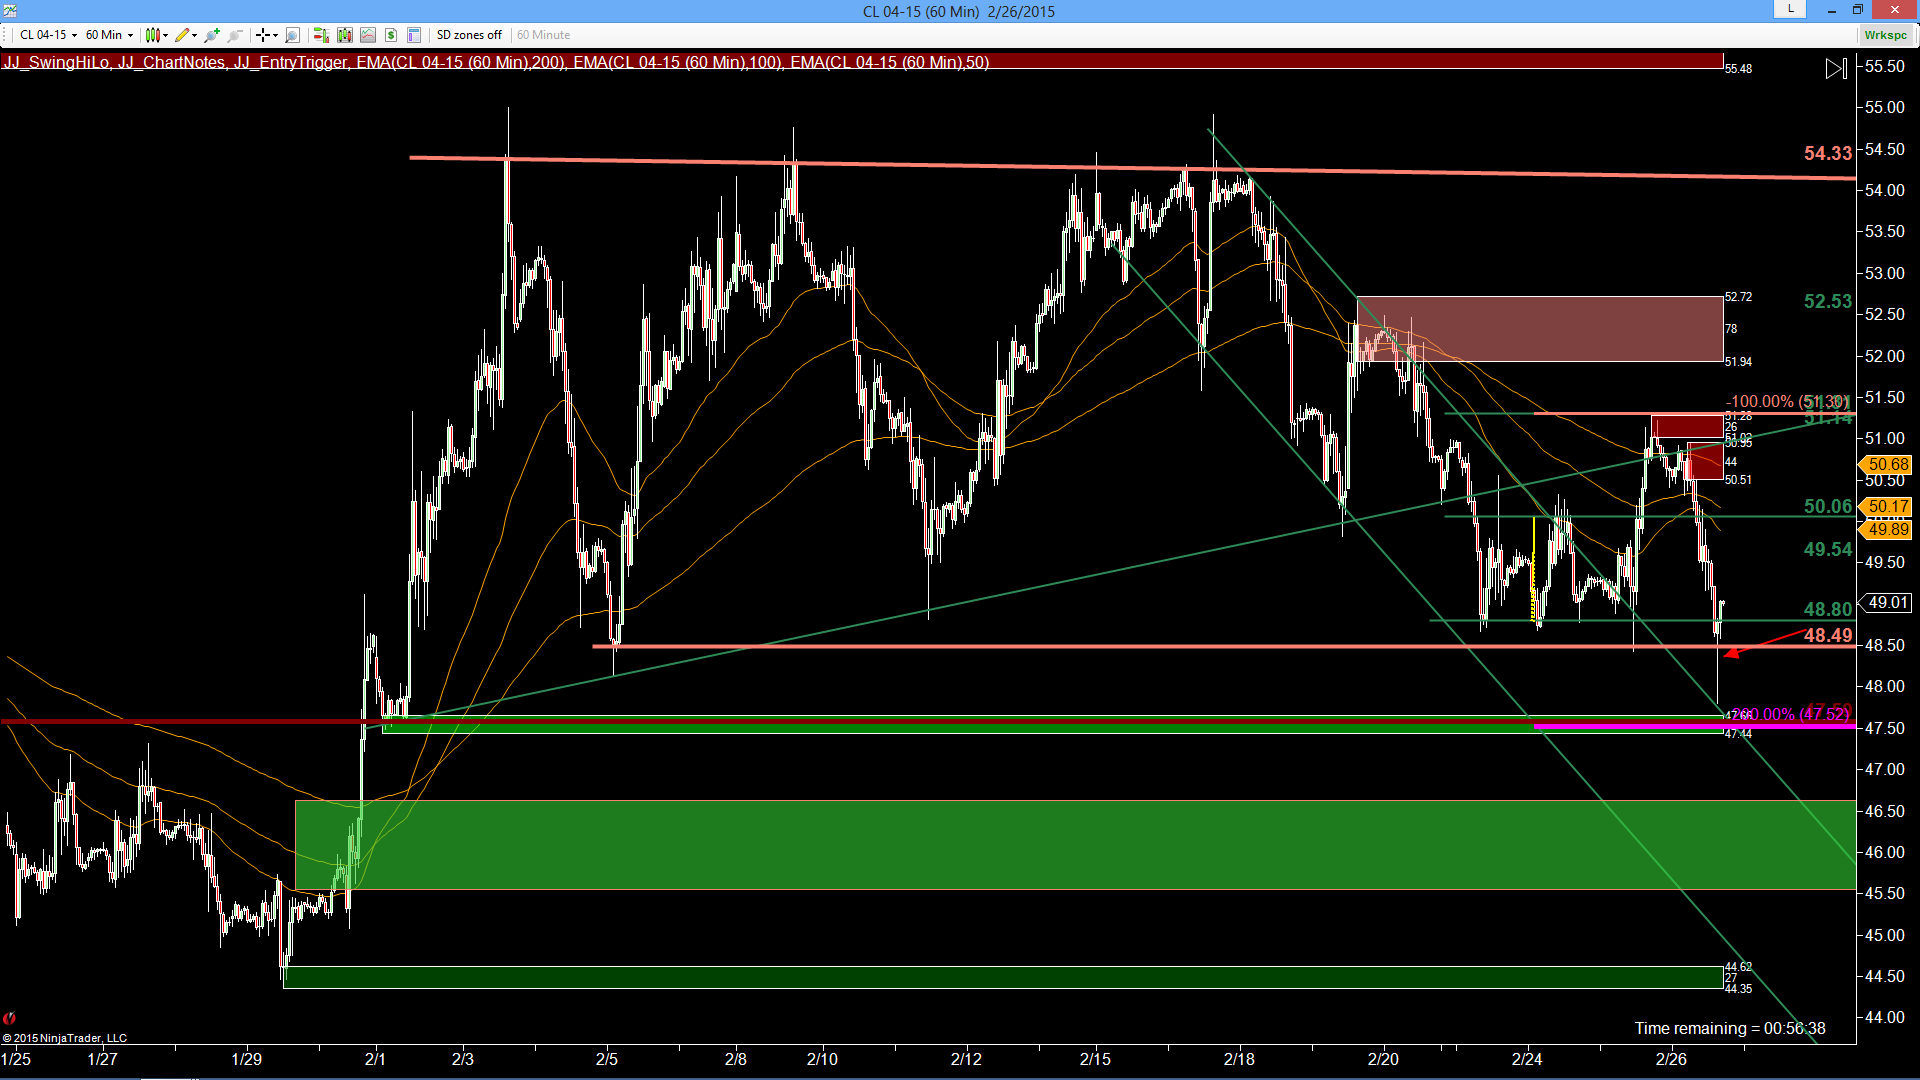Viewport: 1920px width, 1080px height.
Task: Select the crosshair cursor icon
Action: 263,35
